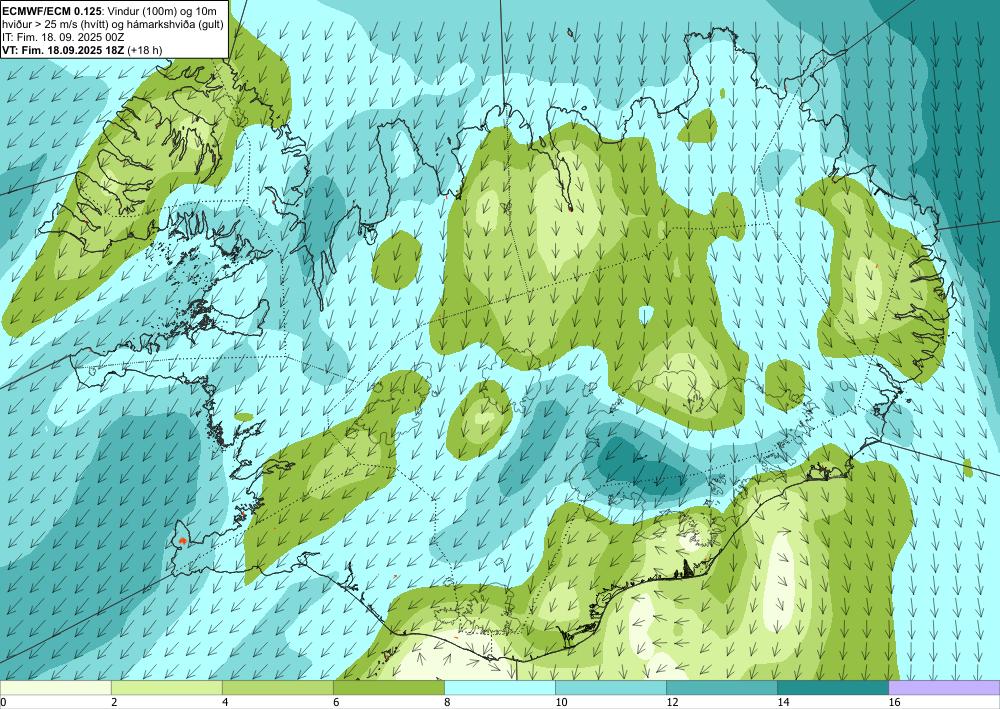Click the 0–2 m/s legend color
The height and width of the screenshot is (709, 1000).
point(55,688)
